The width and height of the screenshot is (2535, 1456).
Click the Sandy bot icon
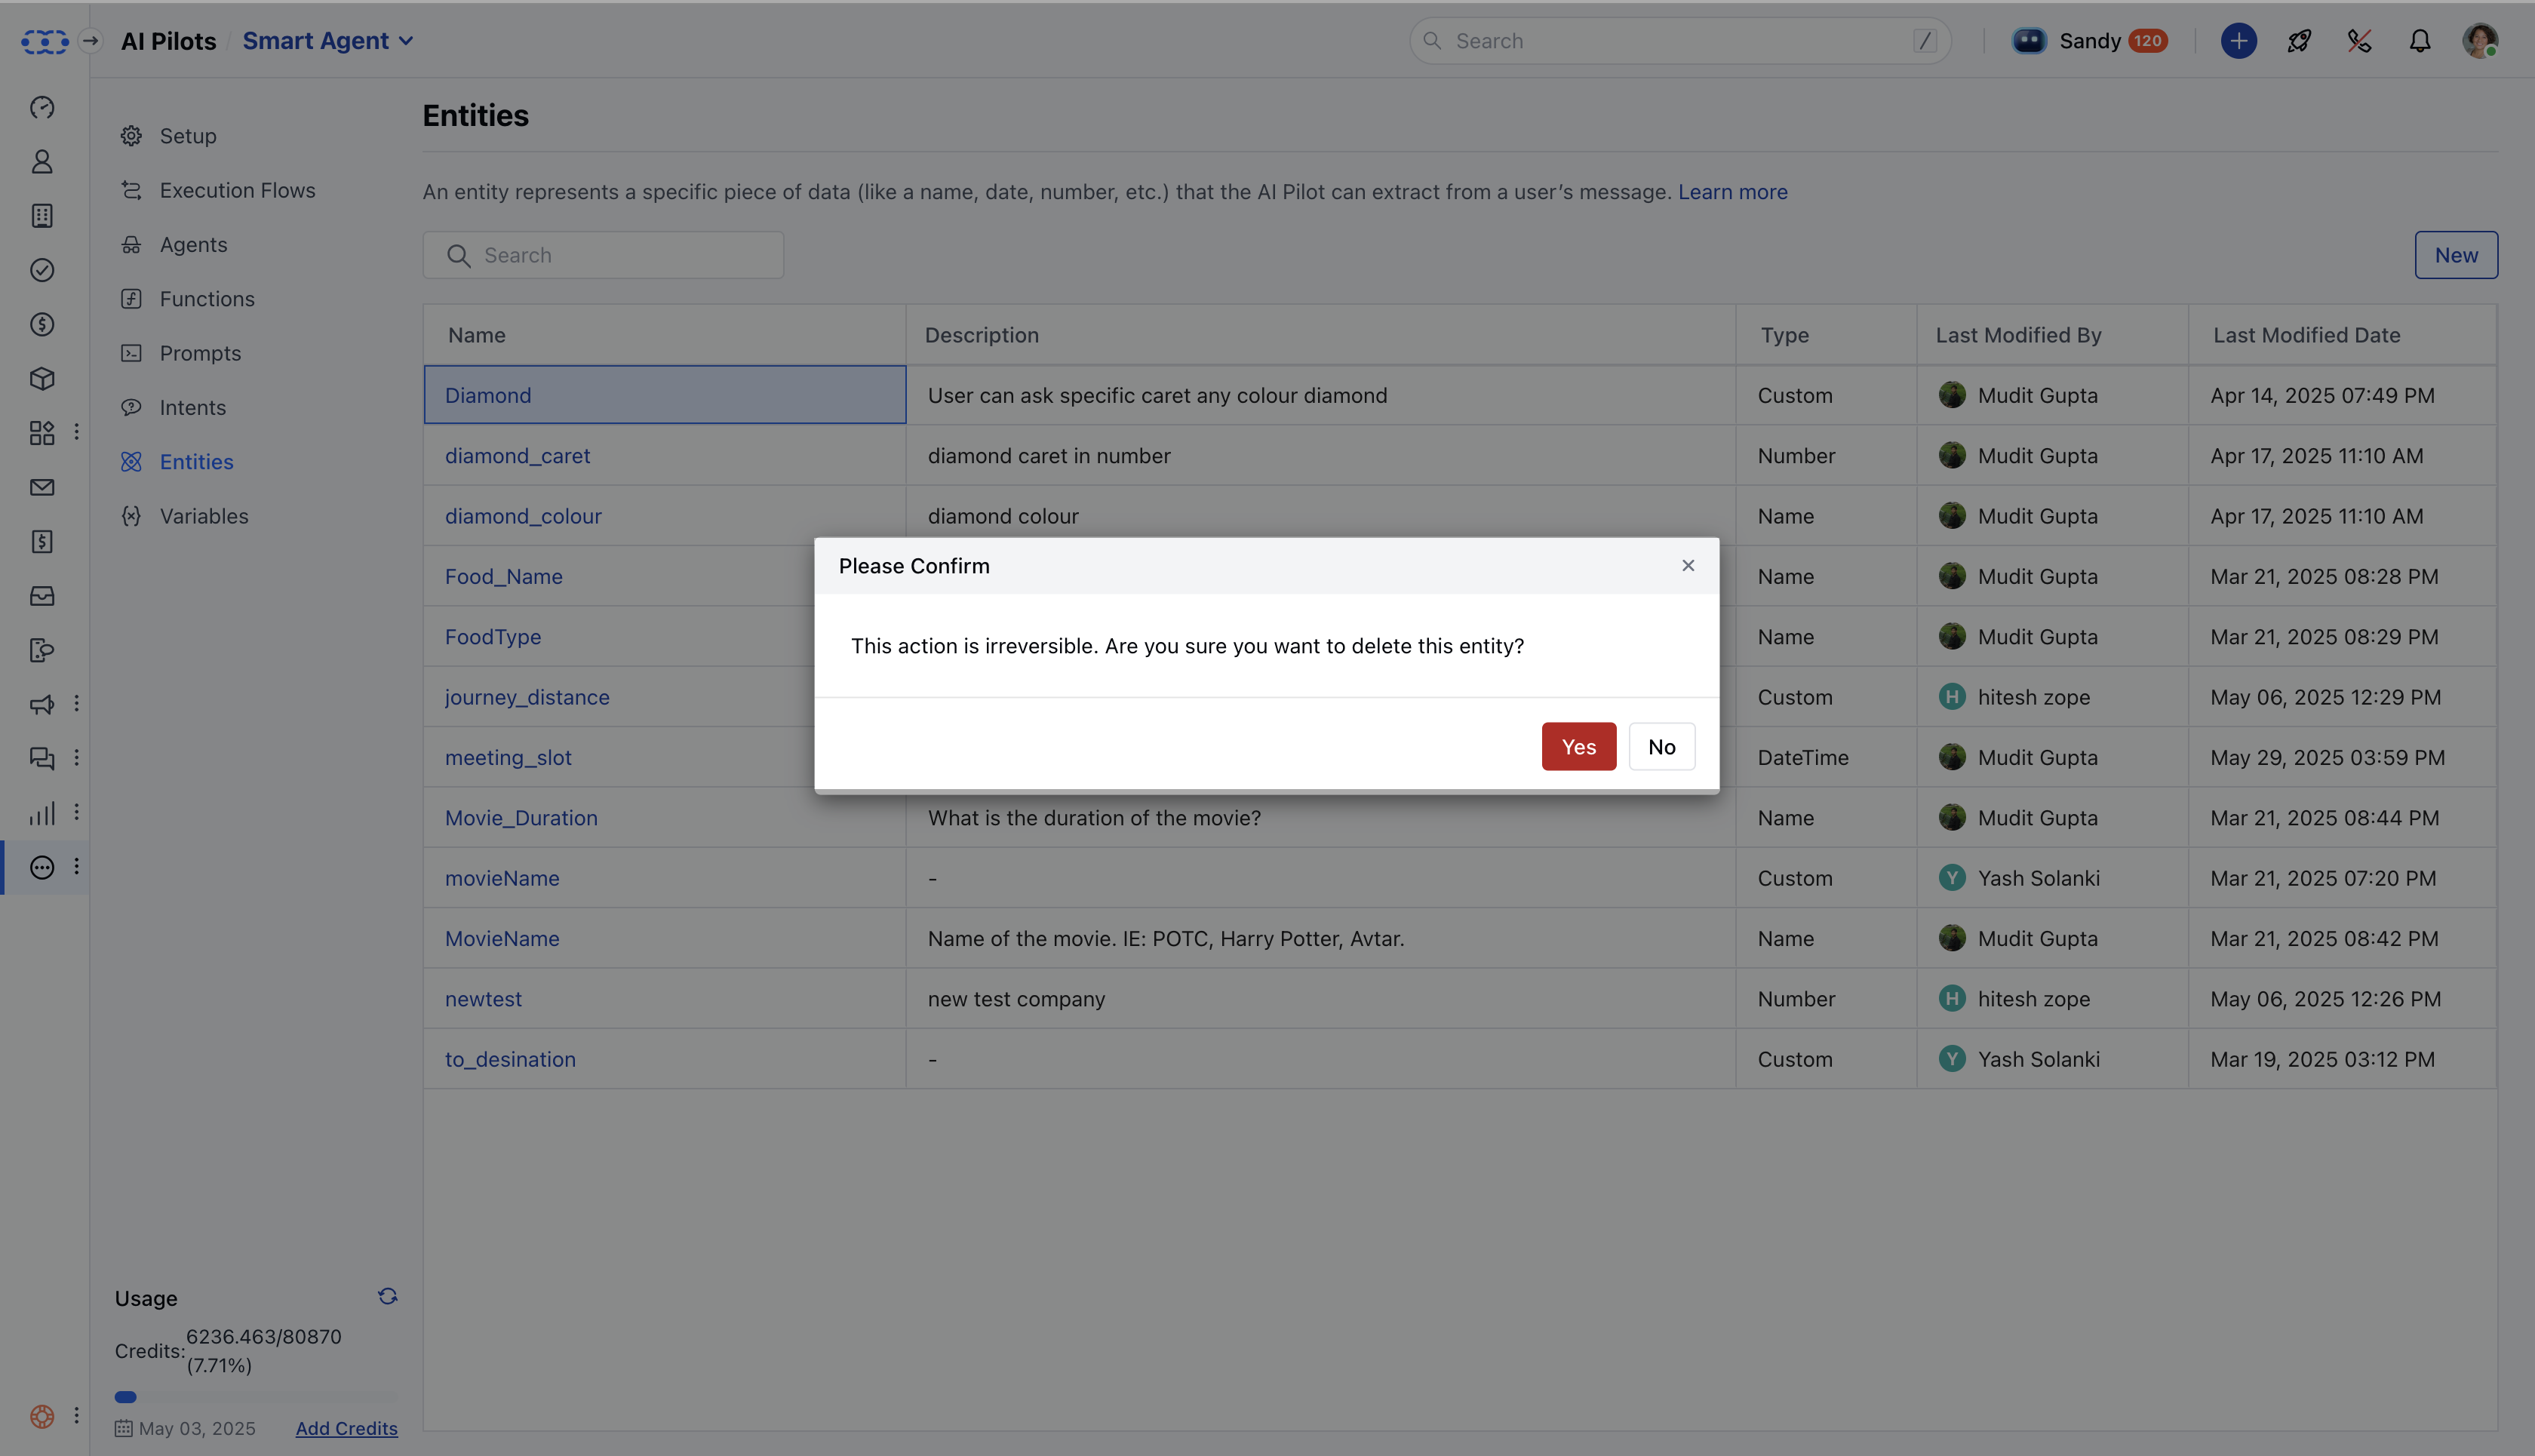2029,41
